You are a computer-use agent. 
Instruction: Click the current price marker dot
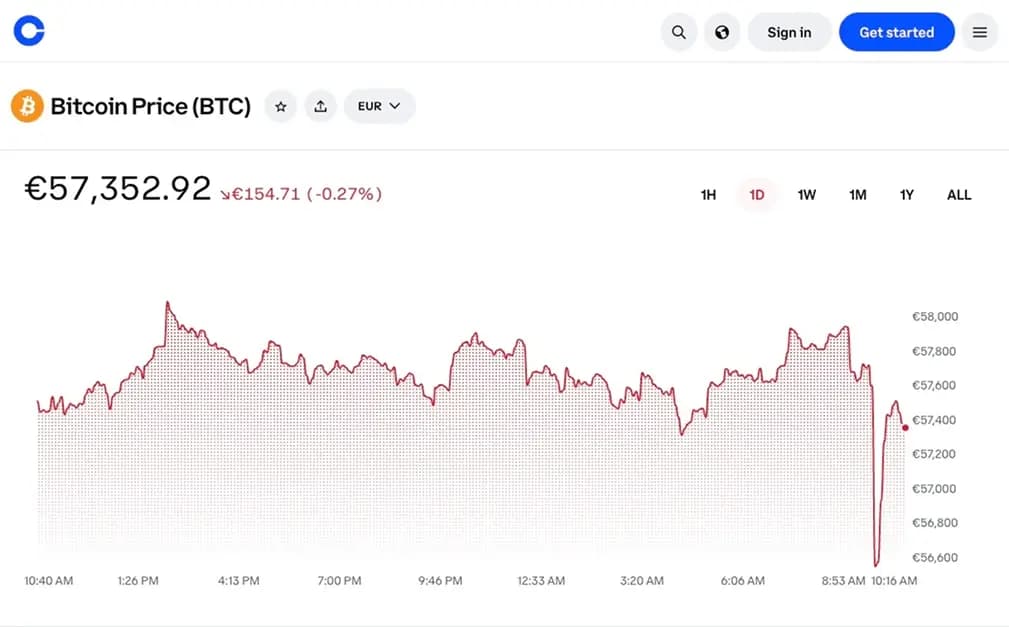[x=904, y=426]
